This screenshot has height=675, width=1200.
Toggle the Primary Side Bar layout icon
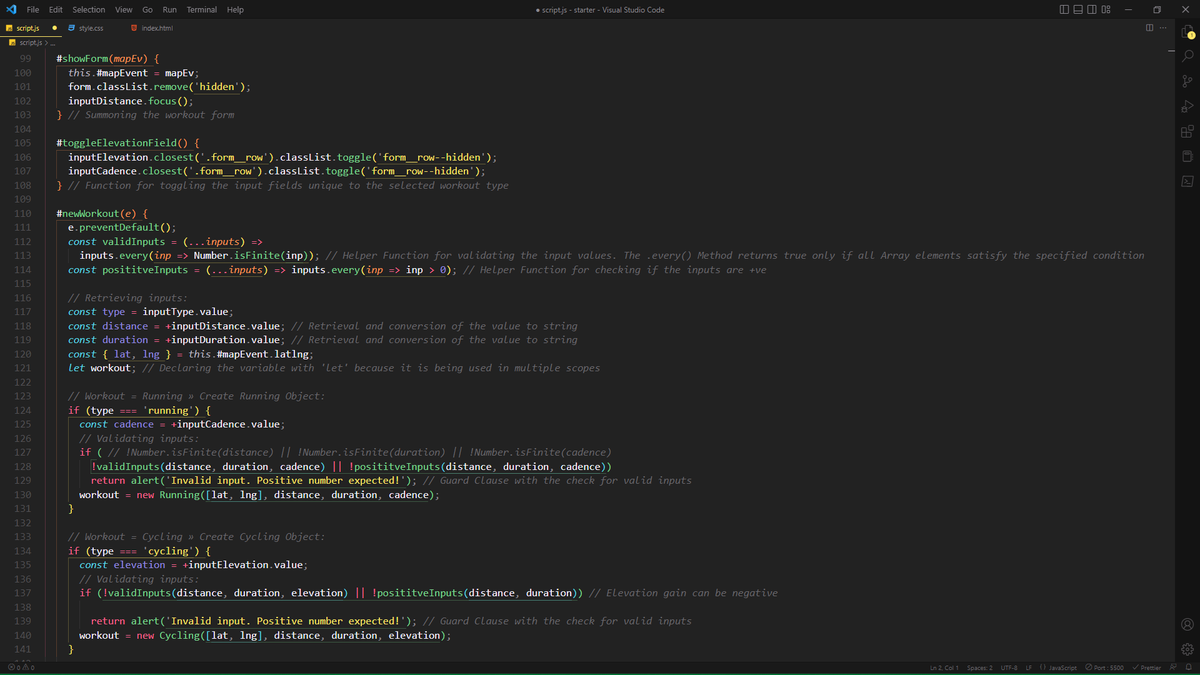(x=1064, y=10)
